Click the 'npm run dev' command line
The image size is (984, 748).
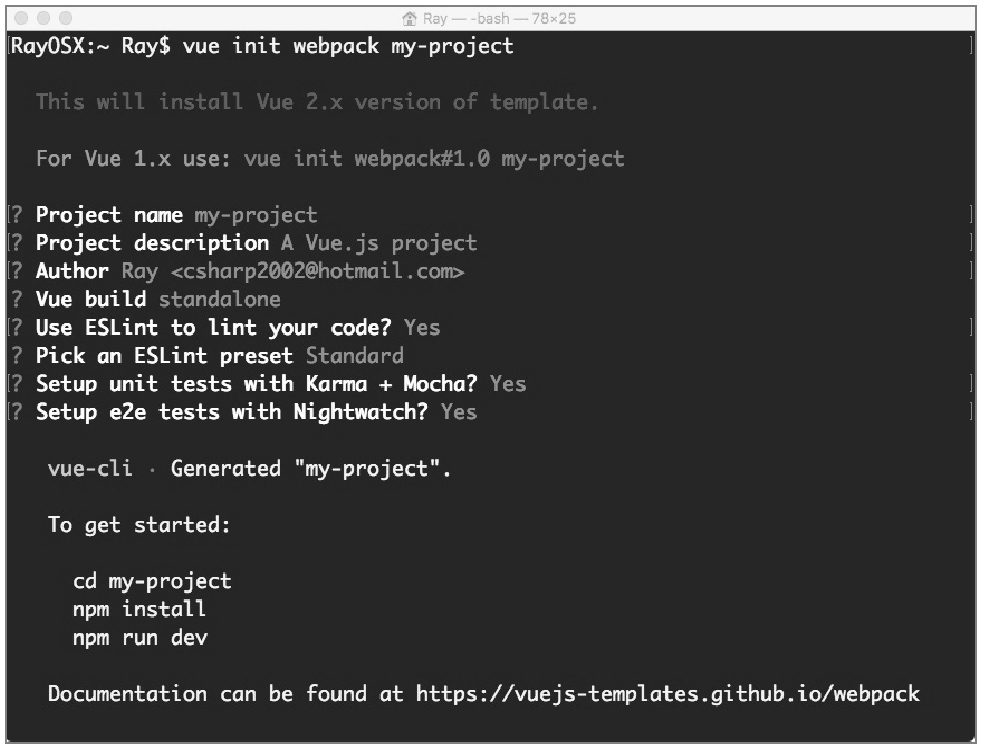click(140, 638)
